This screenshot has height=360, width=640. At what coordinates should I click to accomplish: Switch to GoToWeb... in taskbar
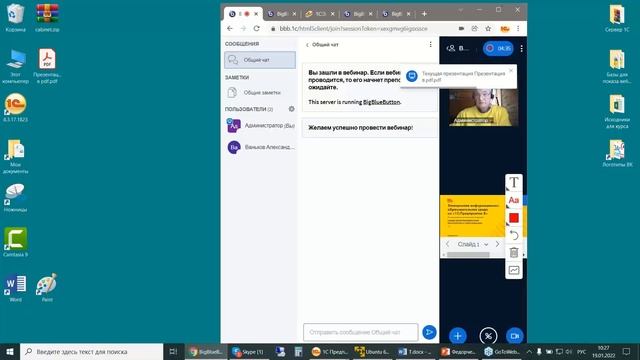tap(502, 351)
